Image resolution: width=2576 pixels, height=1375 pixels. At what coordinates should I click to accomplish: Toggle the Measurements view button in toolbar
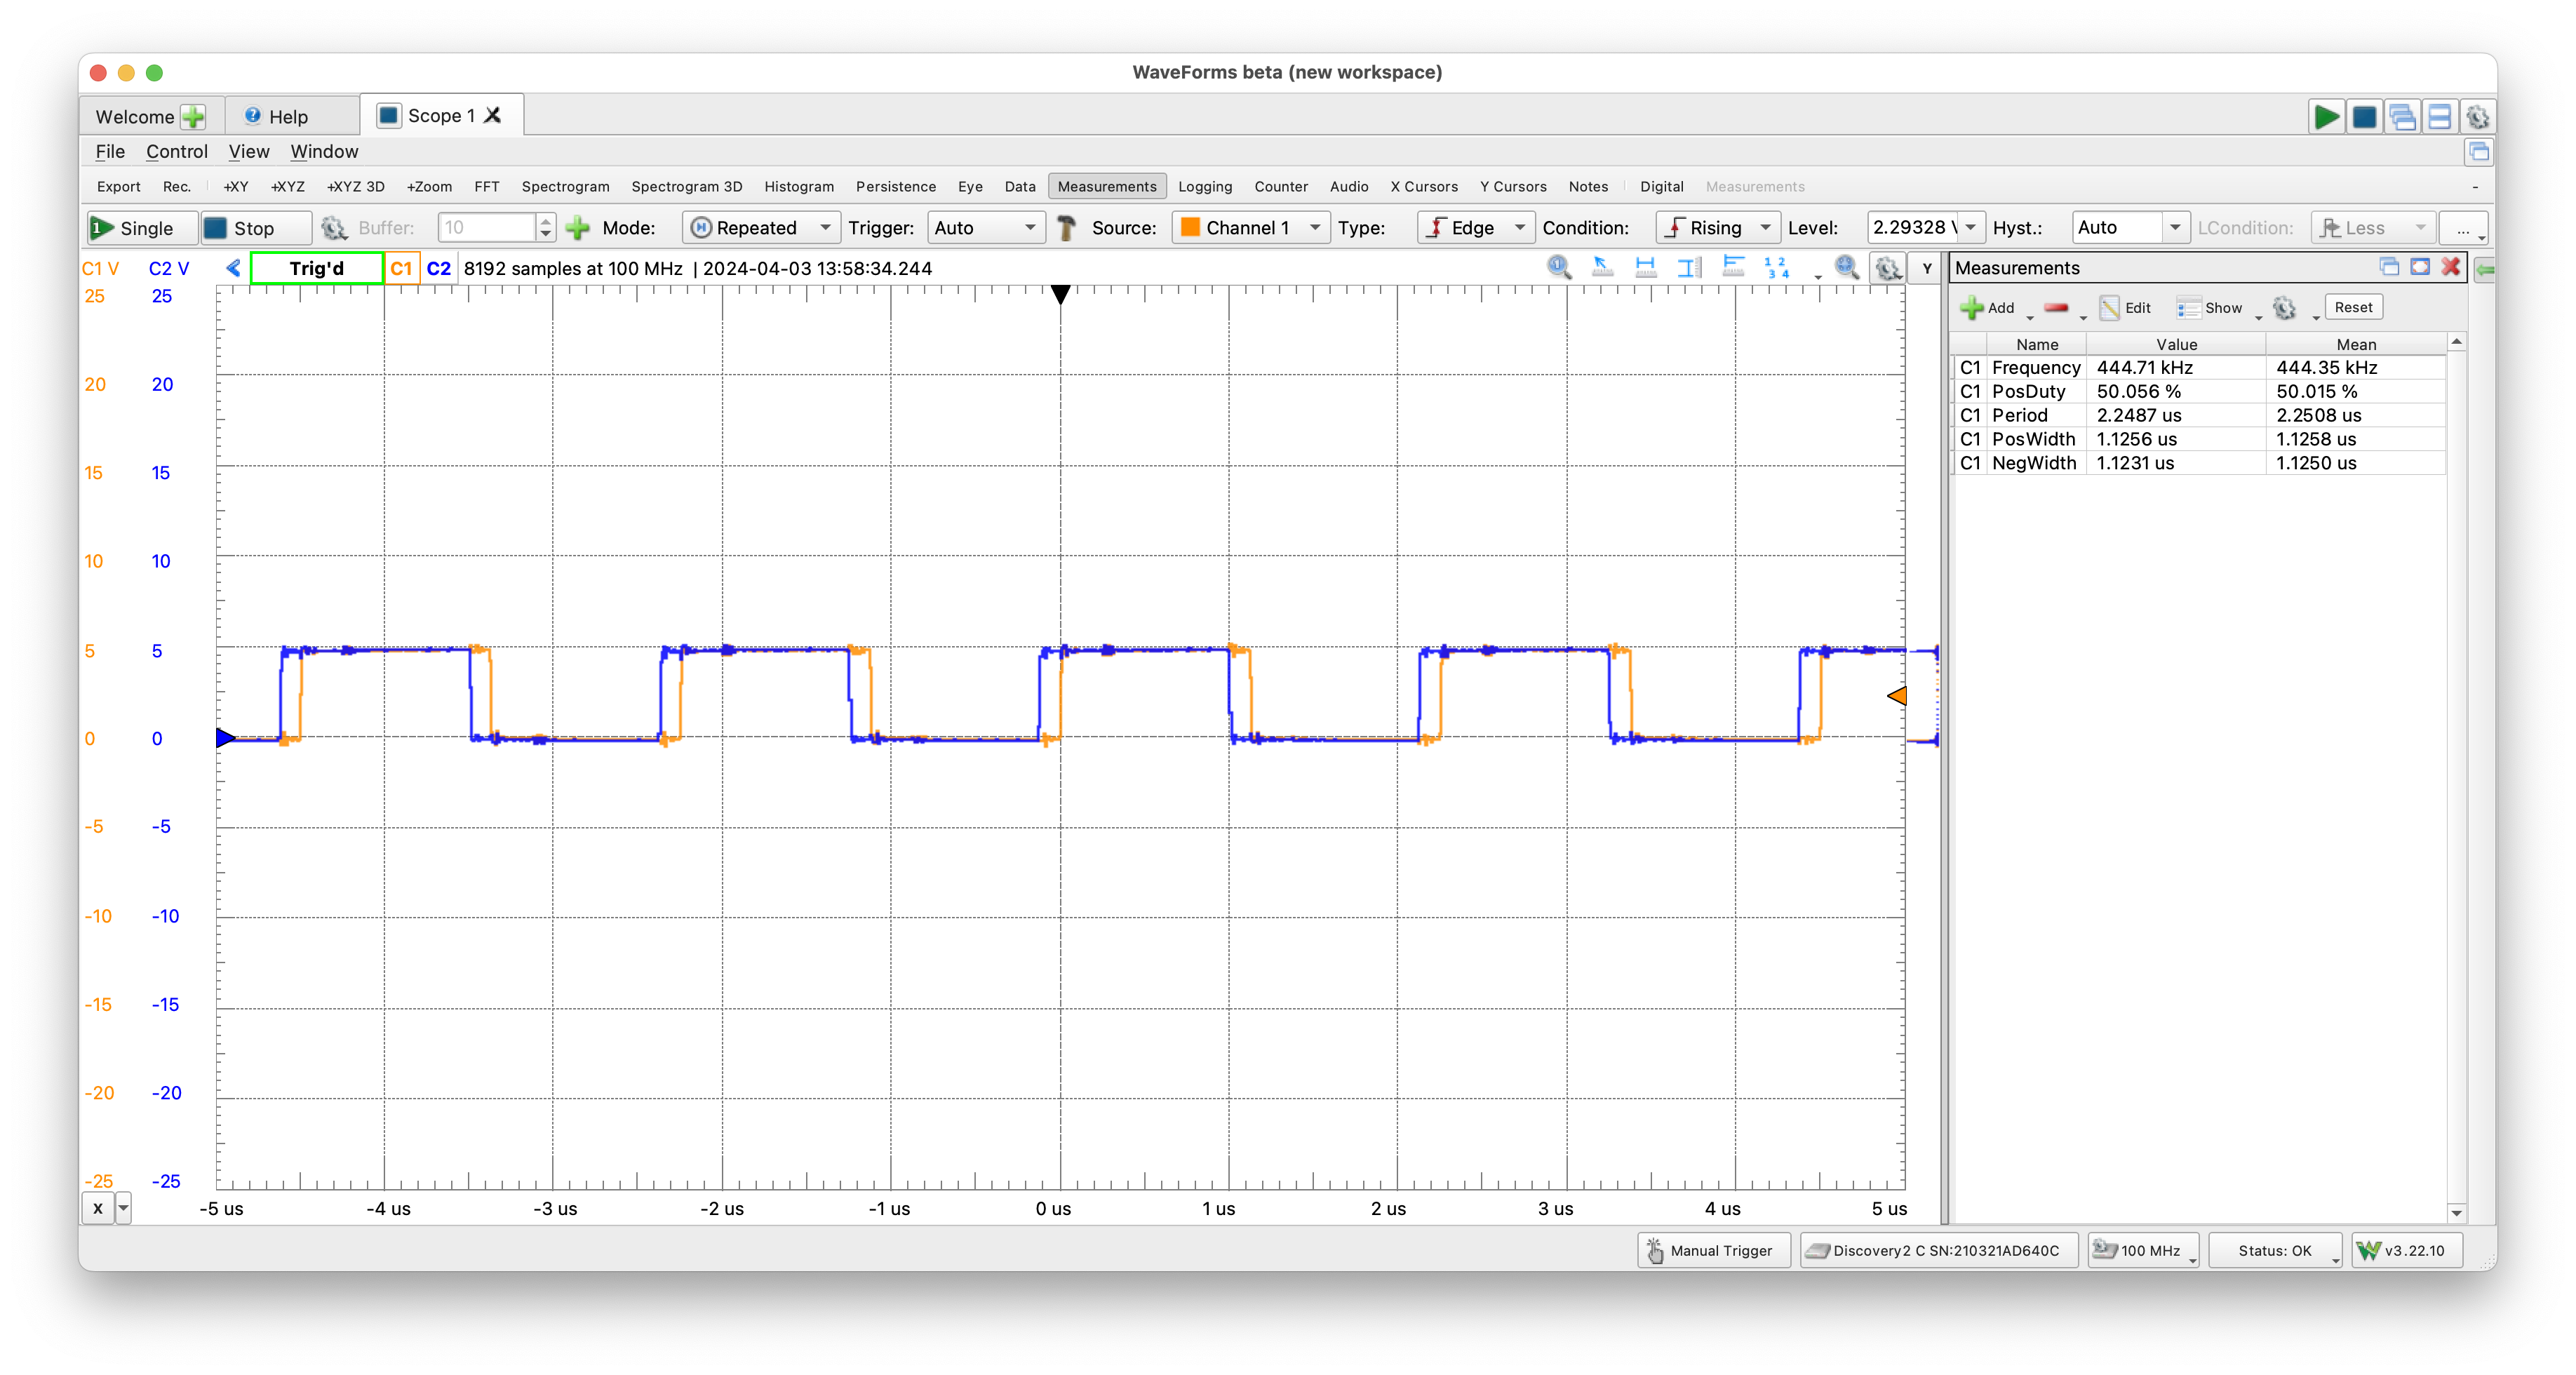1106,186
